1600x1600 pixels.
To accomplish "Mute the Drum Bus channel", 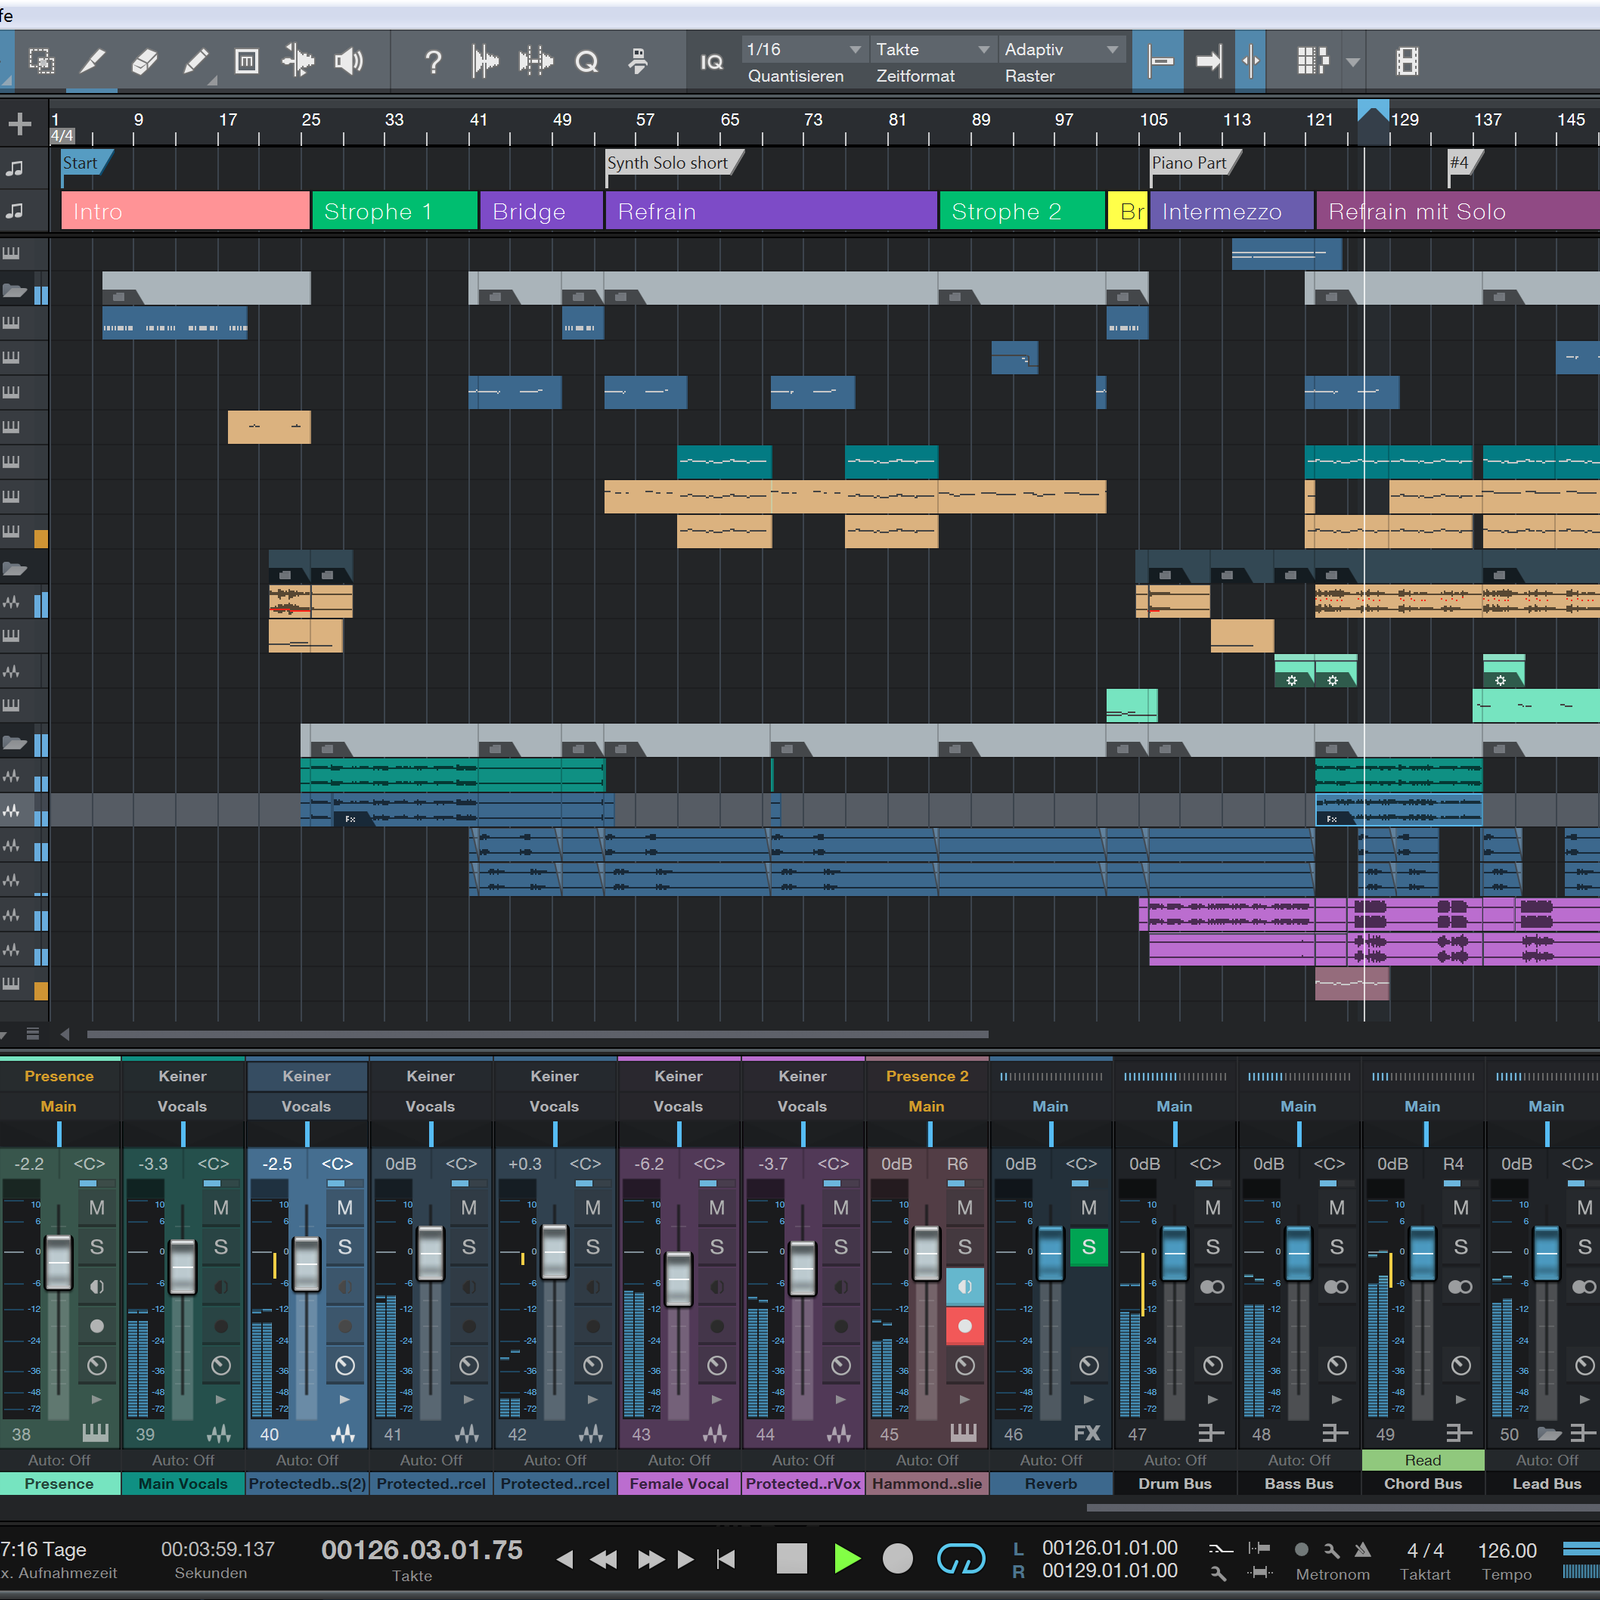I will 1213,1208.
